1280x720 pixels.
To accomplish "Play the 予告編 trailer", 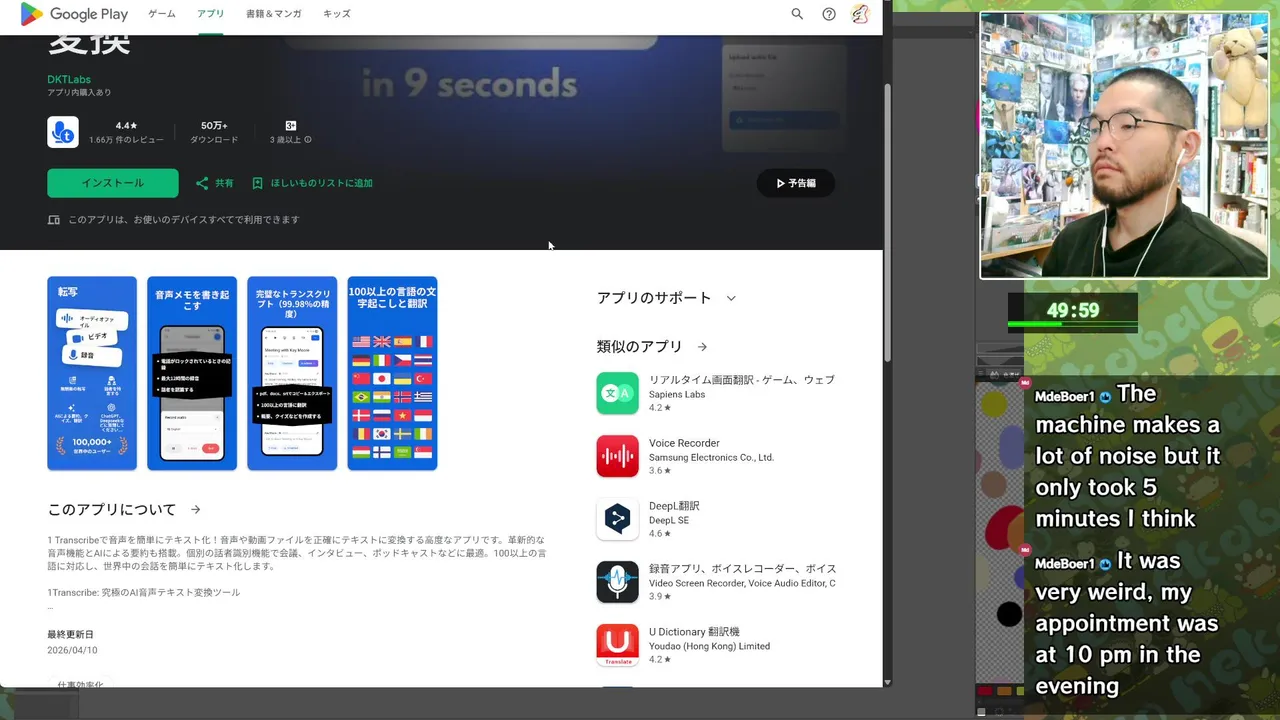I will pyautogui.click(x=796, y=183).
